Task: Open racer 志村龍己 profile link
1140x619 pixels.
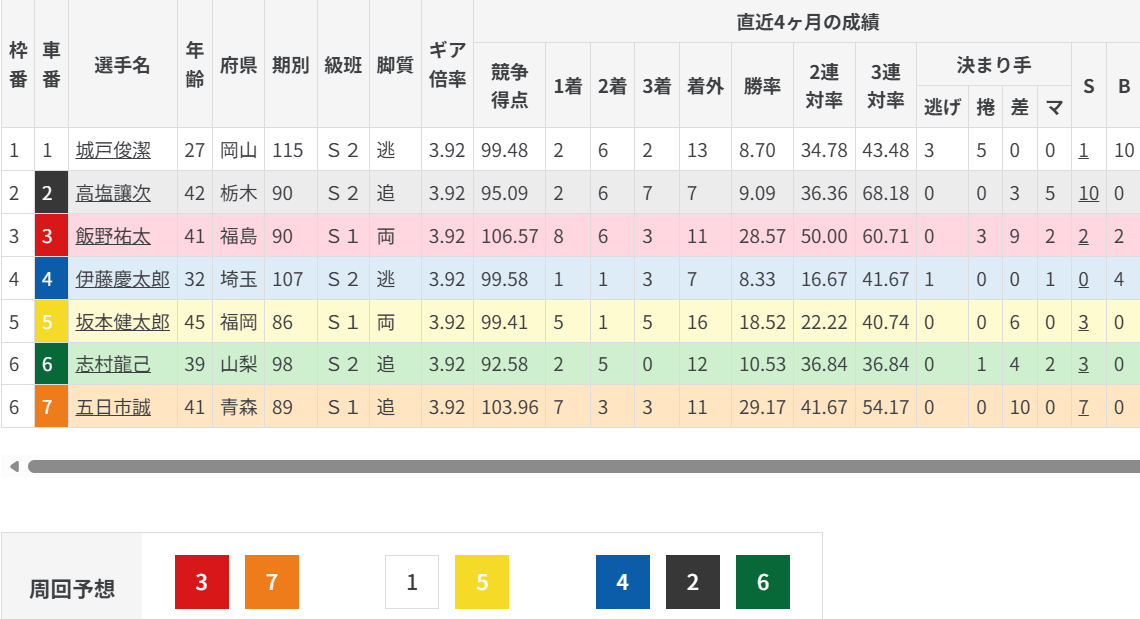Action: pos(113,365)
